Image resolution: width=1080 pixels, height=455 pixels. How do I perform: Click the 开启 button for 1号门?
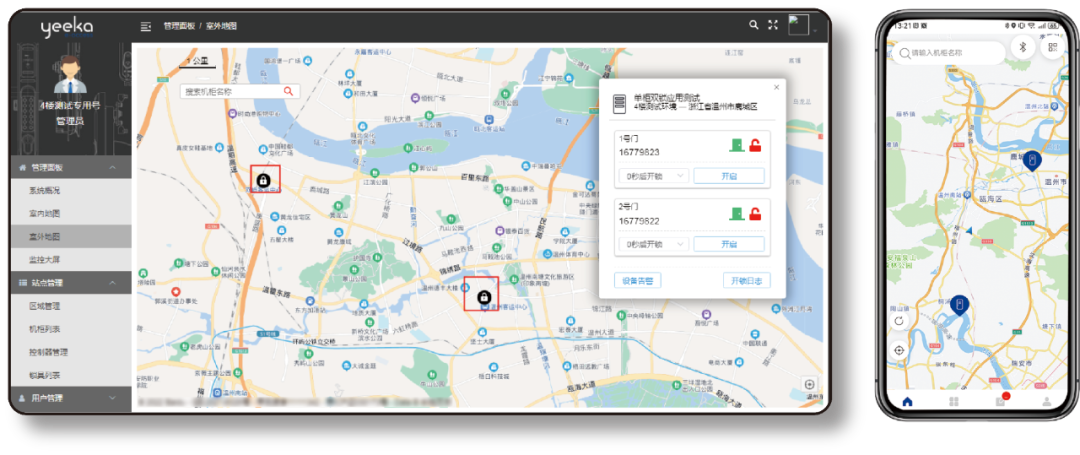728,176
